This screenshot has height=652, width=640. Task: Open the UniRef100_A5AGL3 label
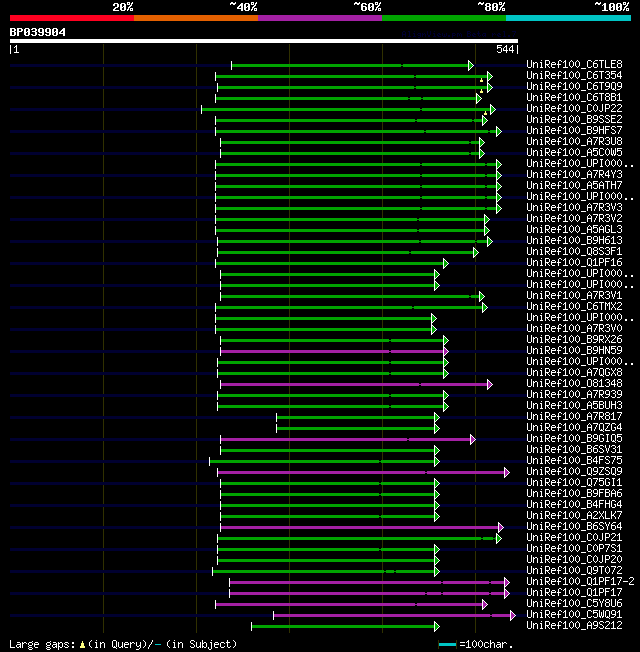[574, 229]
